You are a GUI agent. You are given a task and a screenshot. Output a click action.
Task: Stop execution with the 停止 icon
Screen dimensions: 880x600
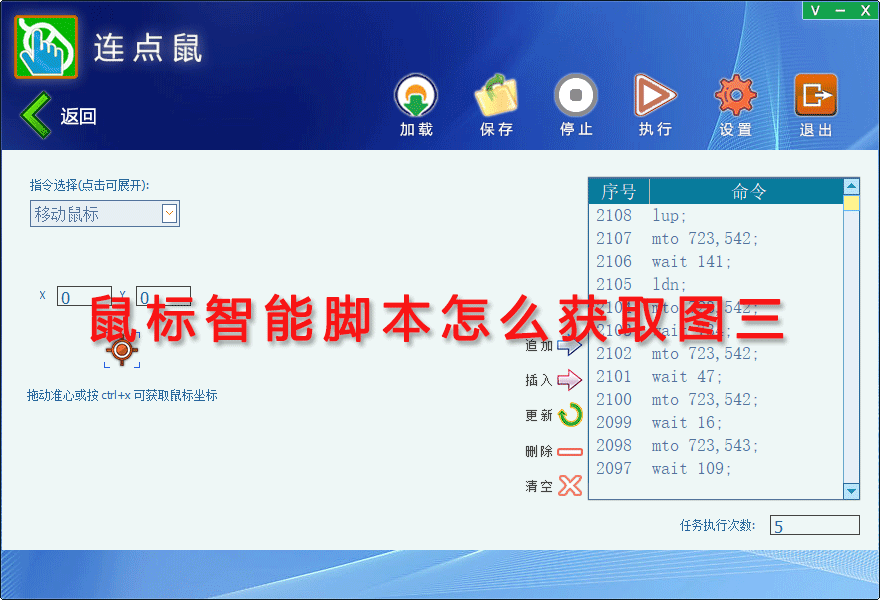click(x=576, y=95)
